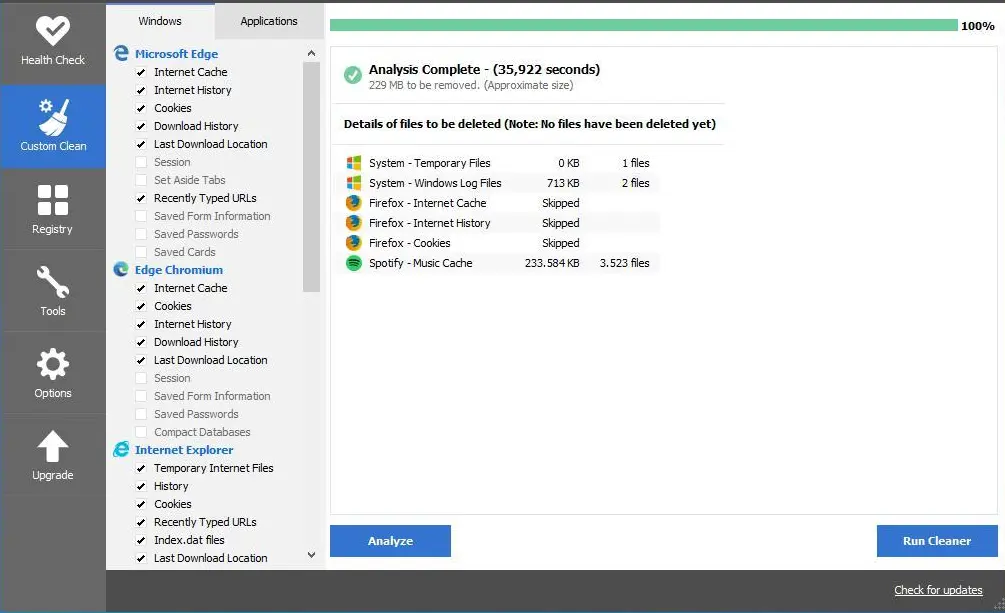Click the Check for updates link
Image resolution: width=1005 pixels, height=613 pixels.
click(937, 590)
